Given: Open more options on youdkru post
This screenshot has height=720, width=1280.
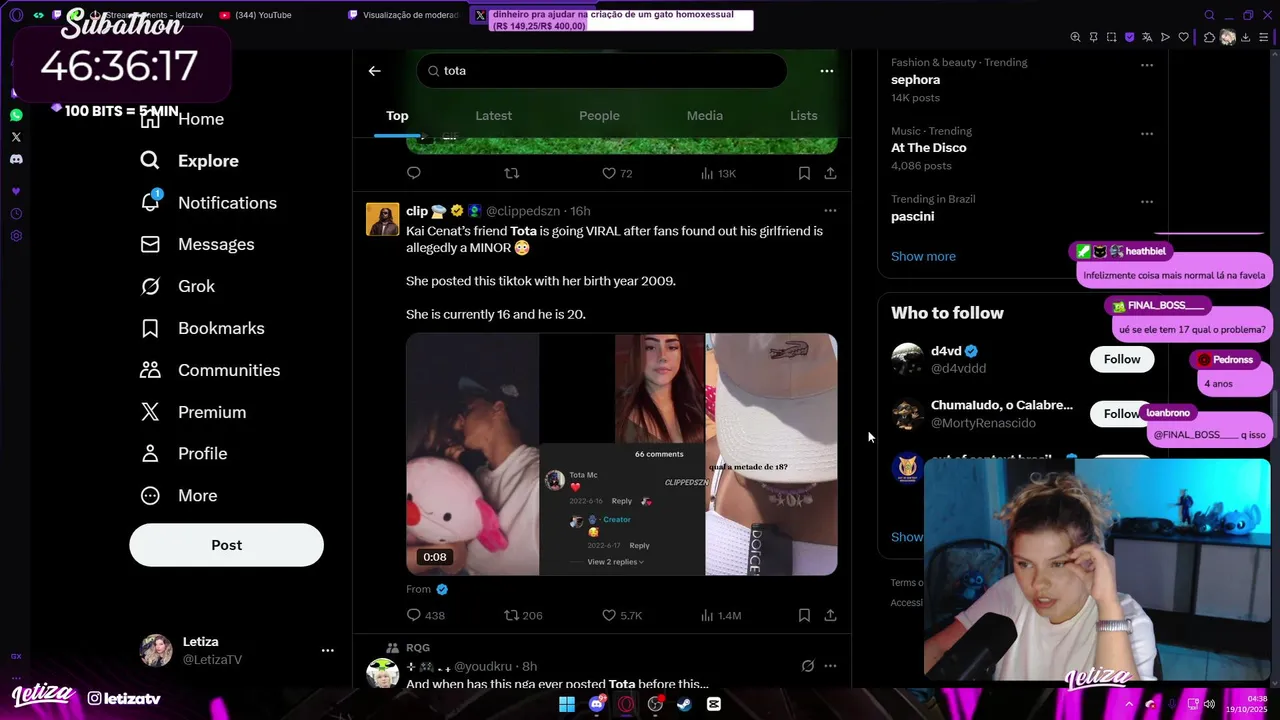Looking at the screenshot, I should 830,666.
